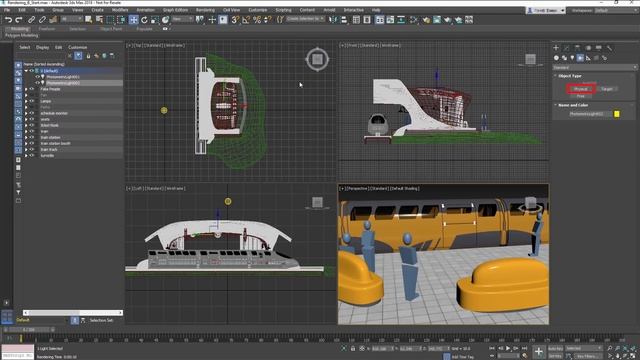The height and width of the screenshot is (360, 640).
Task: Activate the Select and Move tool
Action: pyautogui.click(x=133, y=20)
